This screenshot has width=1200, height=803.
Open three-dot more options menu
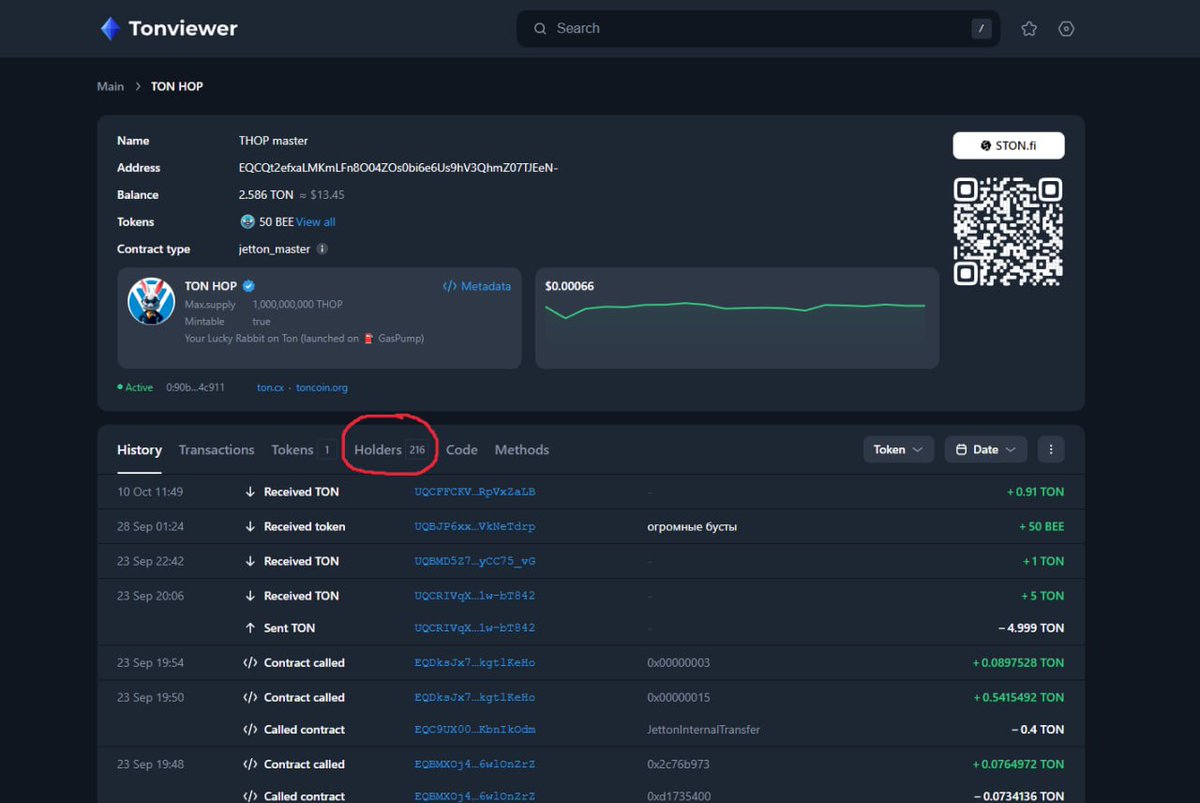point(1051,450)
